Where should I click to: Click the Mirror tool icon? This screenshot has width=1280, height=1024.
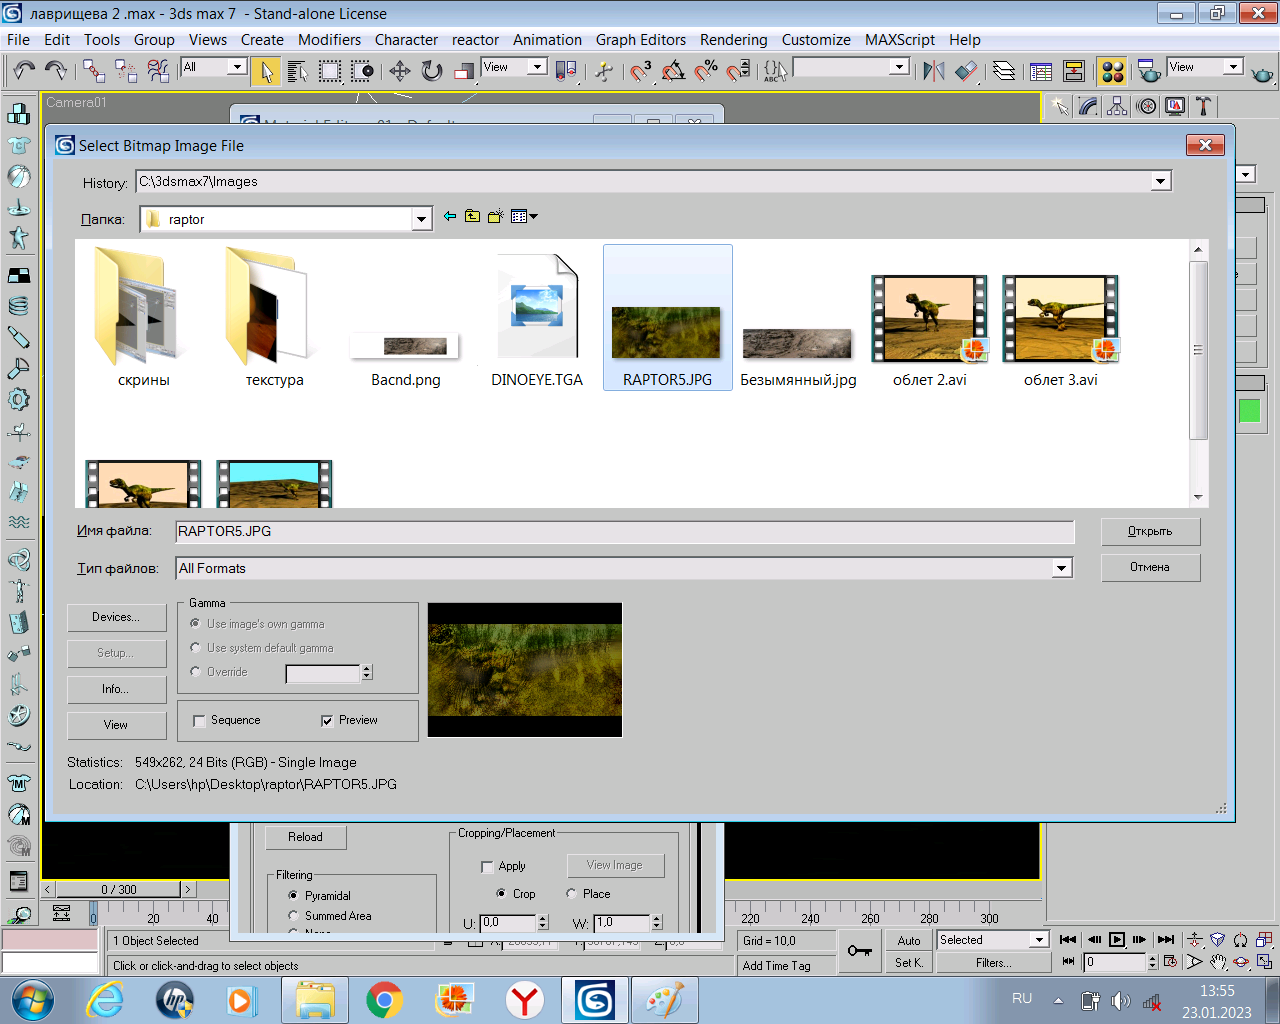[934, 71]
